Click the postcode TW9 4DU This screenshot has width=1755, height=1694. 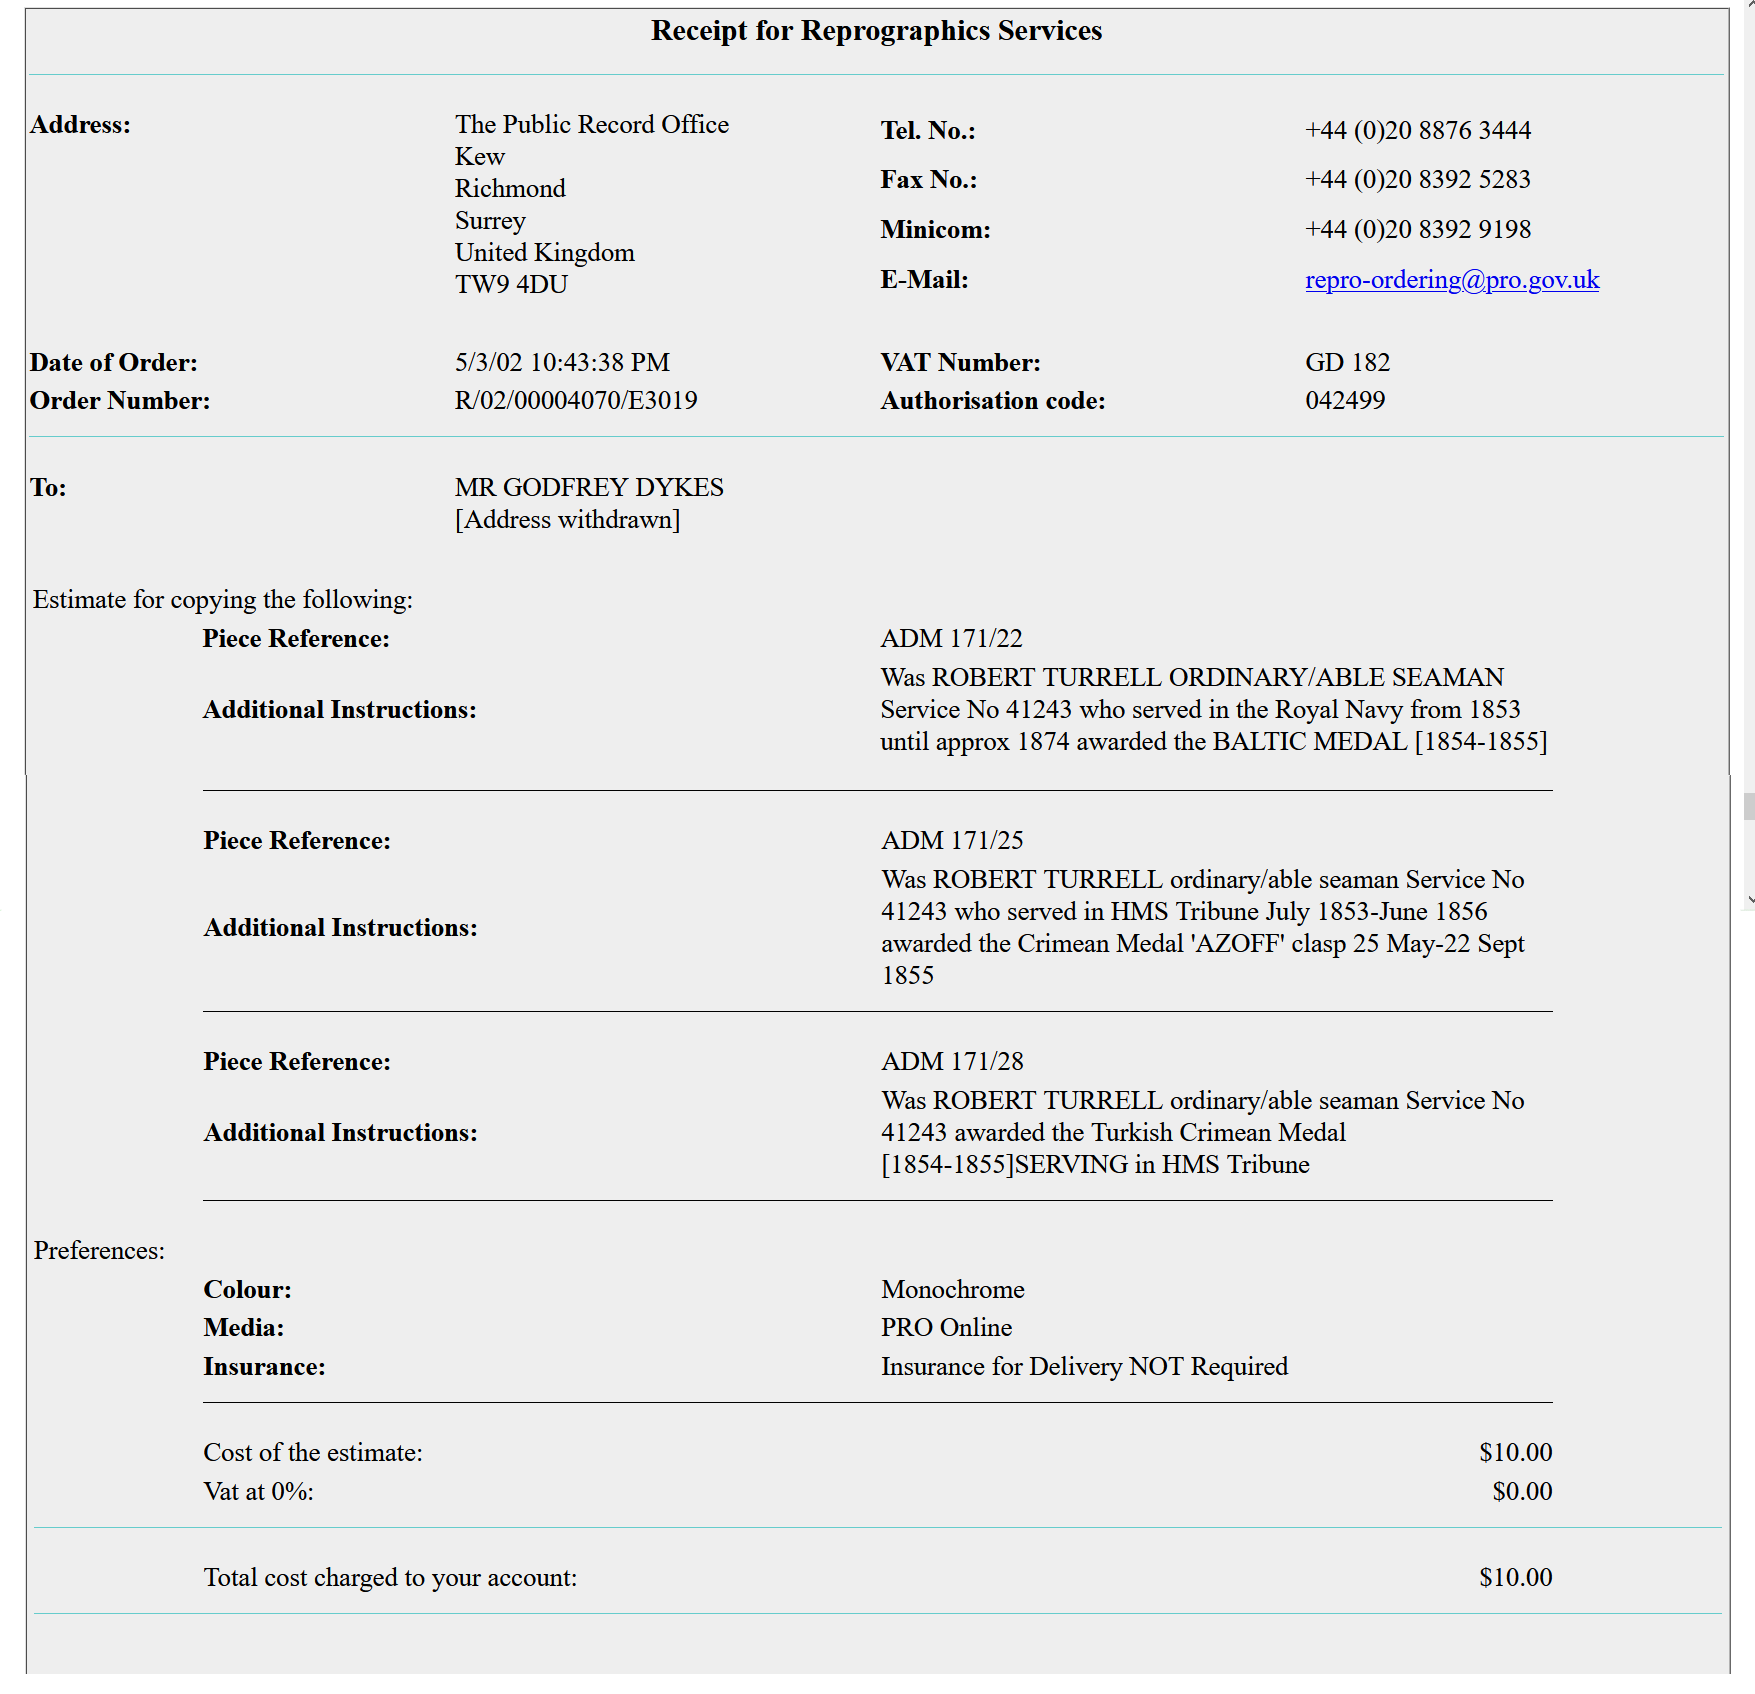511,285
